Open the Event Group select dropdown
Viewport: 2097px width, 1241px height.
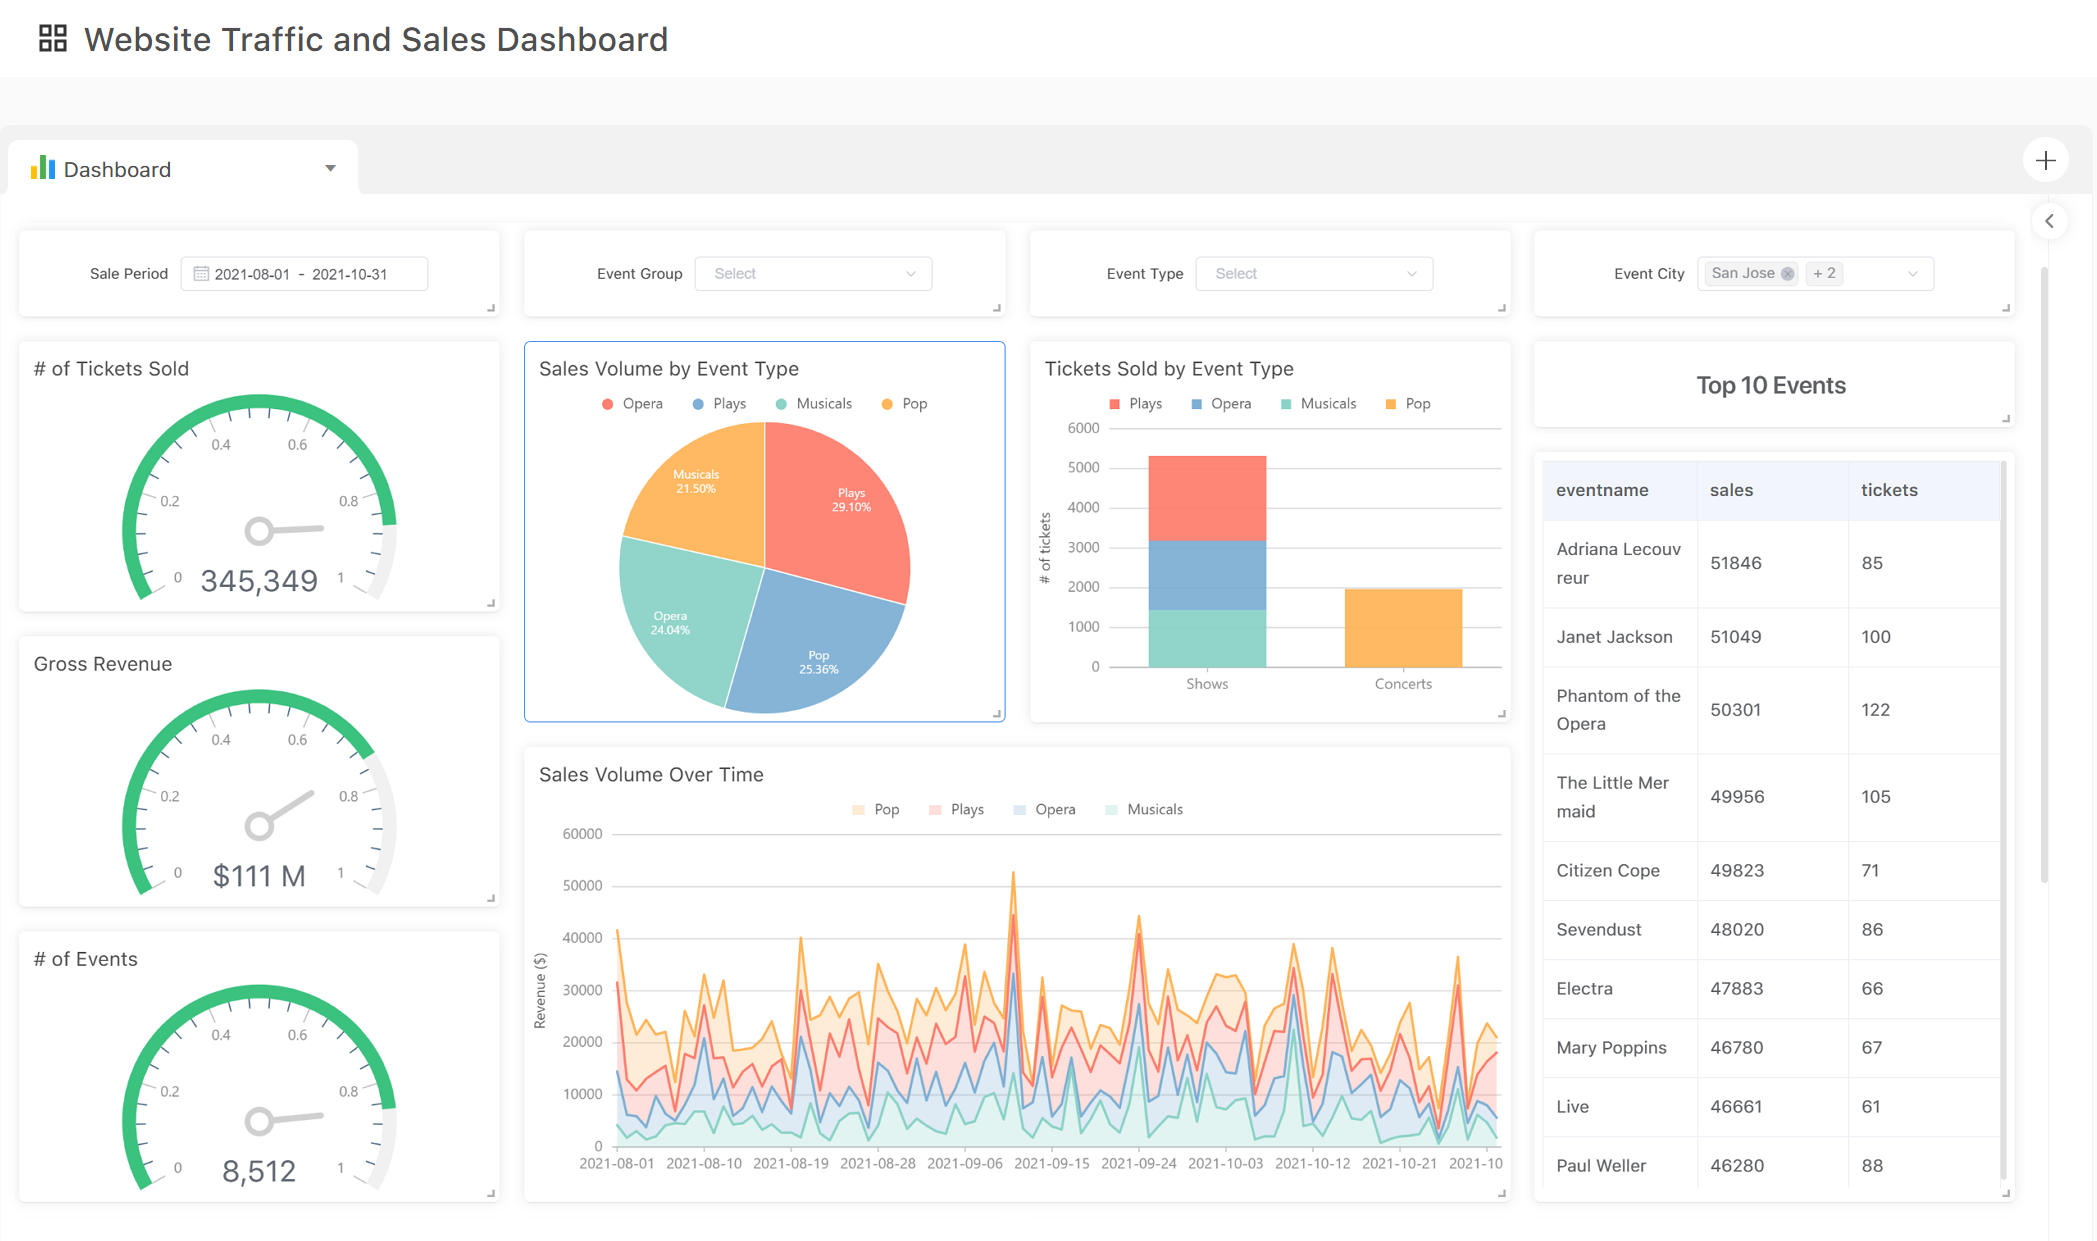click(x=813, y=274)
